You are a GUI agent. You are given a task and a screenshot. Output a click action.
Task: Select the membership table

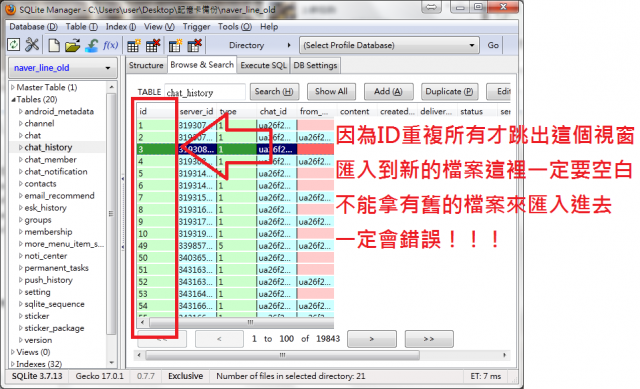click(48, 232)
